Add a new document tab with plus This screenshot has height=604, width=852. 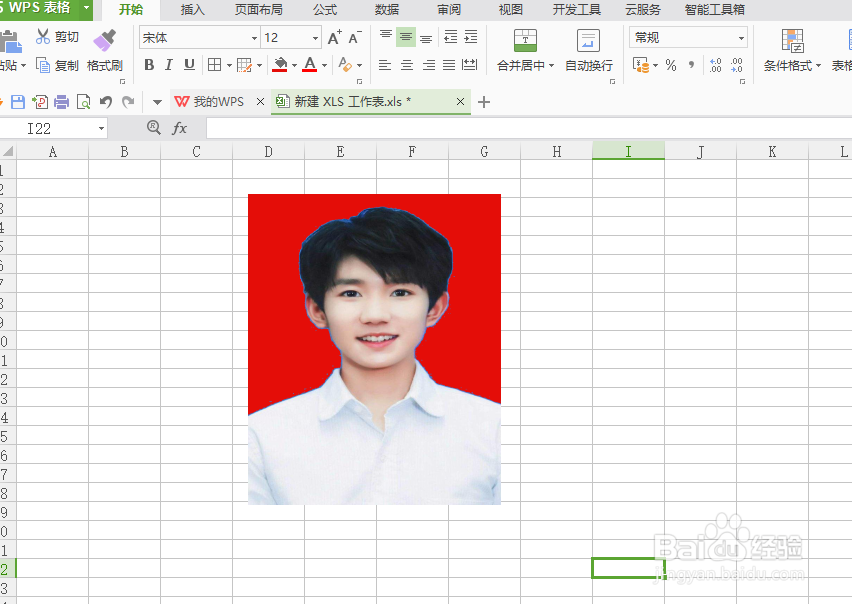point(484,102)
